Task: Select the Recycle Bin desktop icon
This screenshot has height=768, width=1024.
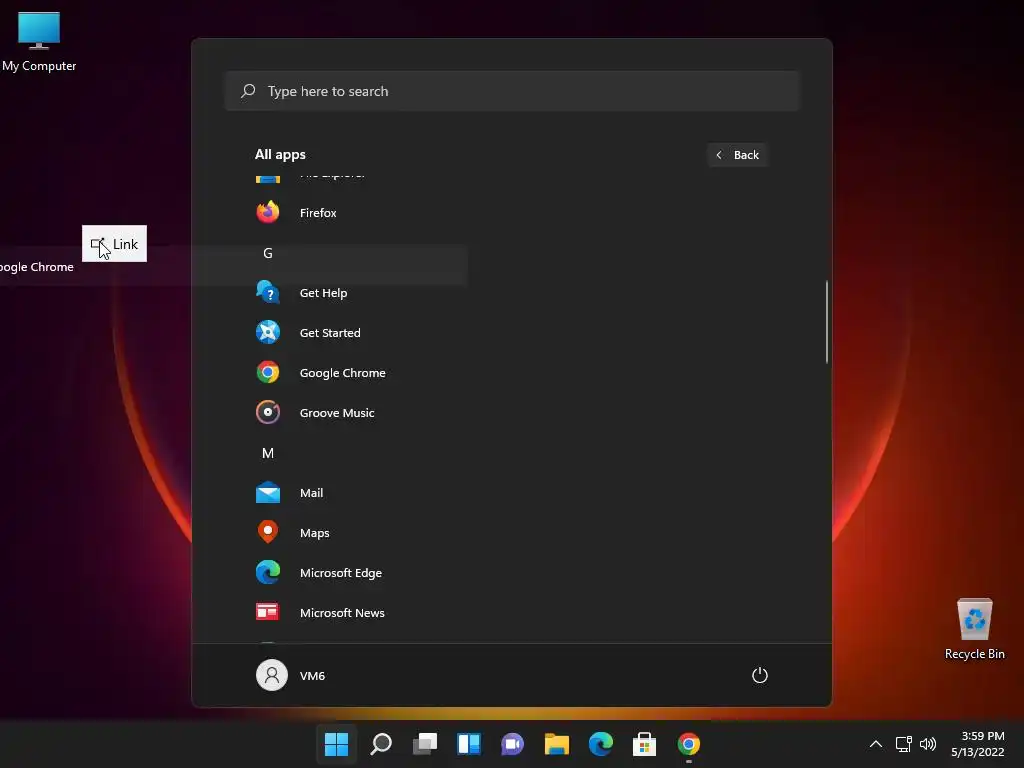Action: pos(974,630)
